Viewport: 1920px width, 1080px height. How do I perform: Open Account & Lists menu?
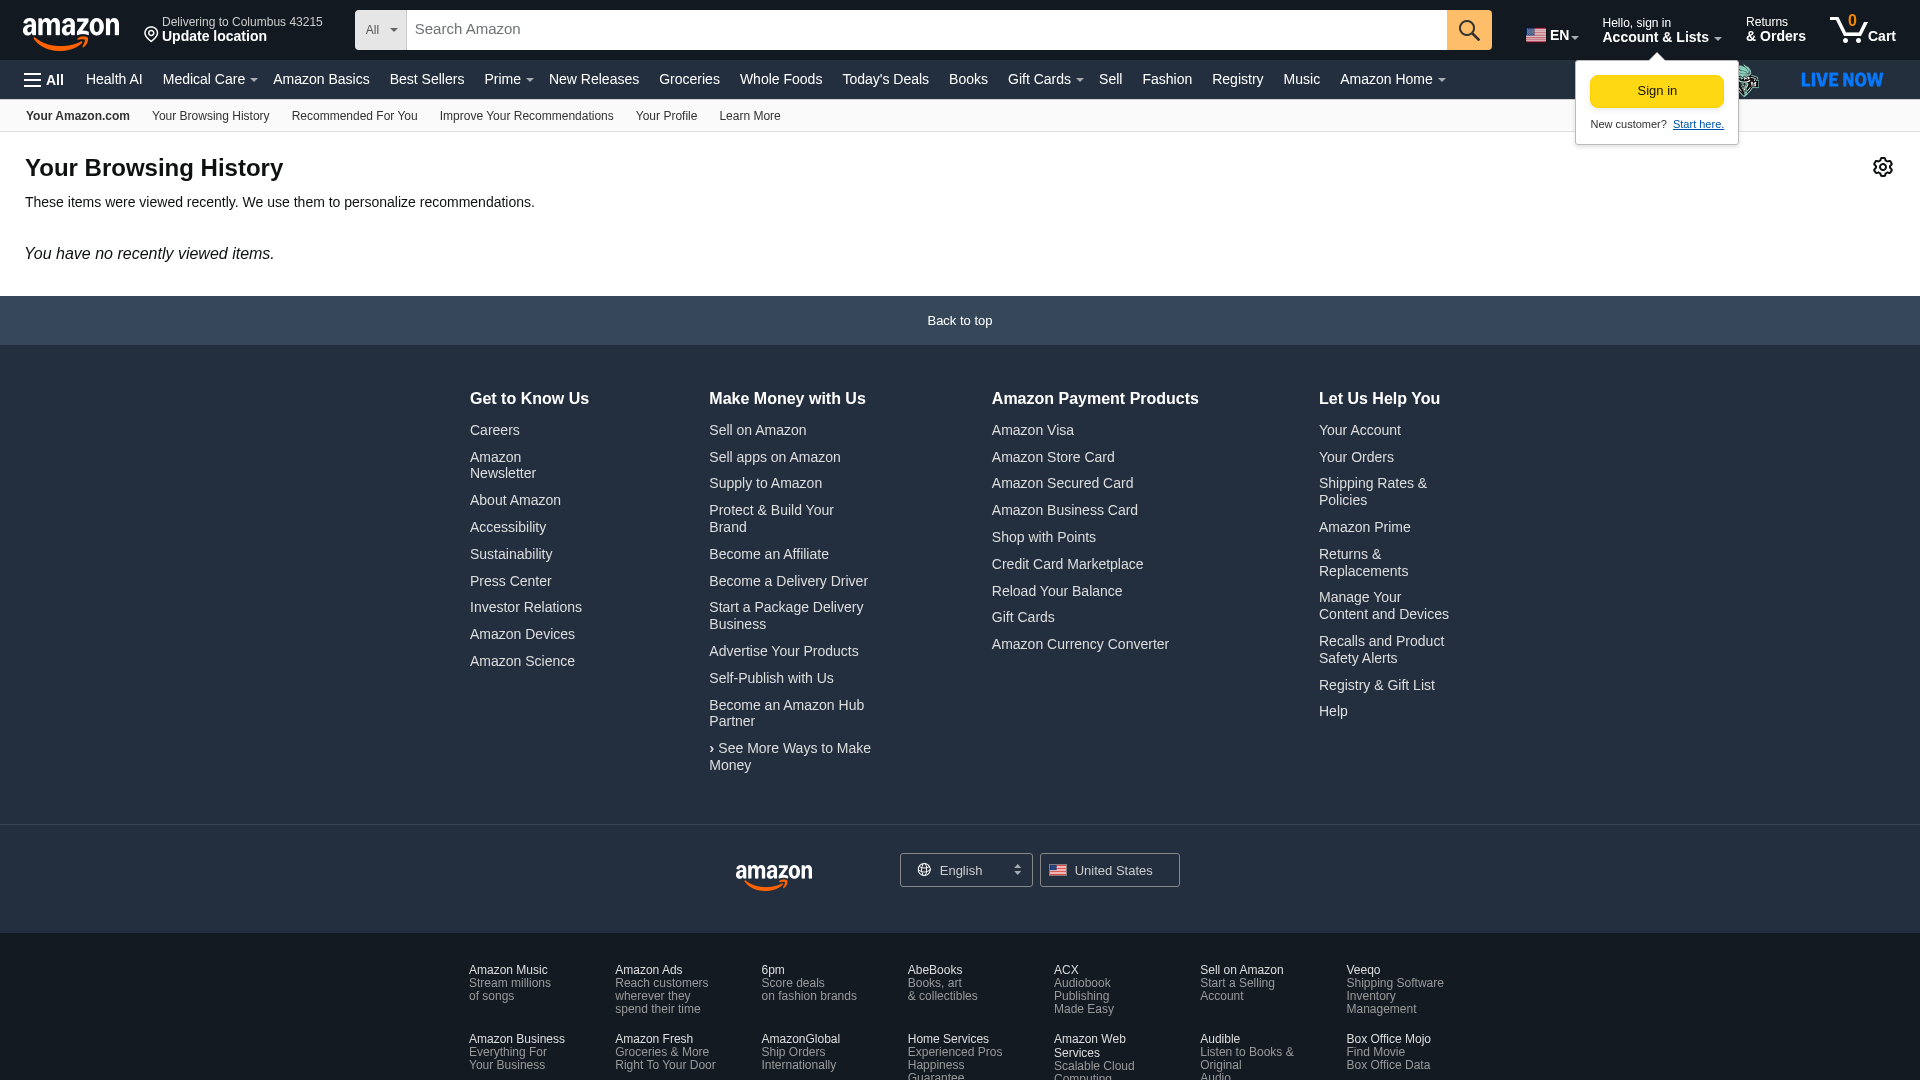point(1662,30)
